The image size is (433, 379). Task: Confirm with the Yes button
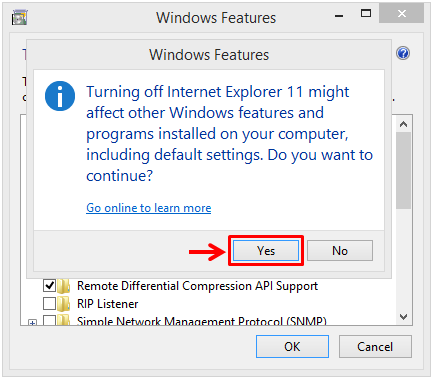pyautogui.click(x=266, y=251)
